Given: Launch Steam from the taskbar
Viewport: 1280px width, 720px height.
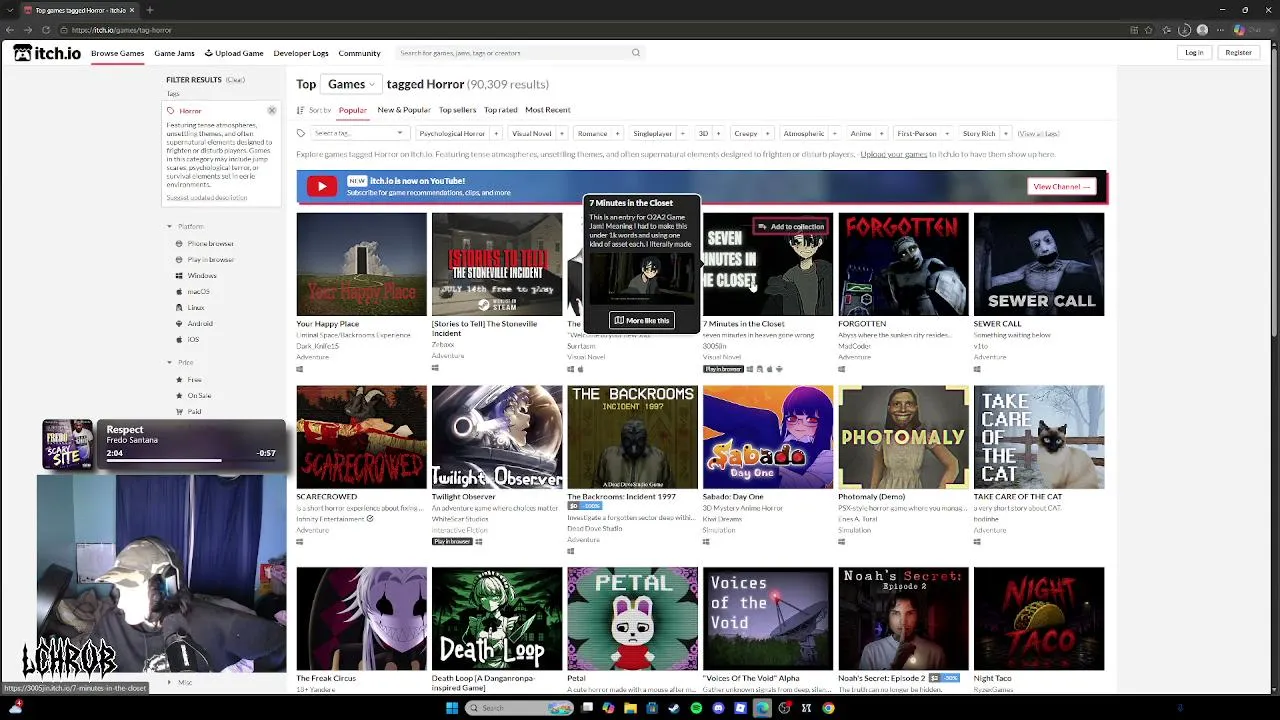Looking at the screenshot, I should (674, 708).
